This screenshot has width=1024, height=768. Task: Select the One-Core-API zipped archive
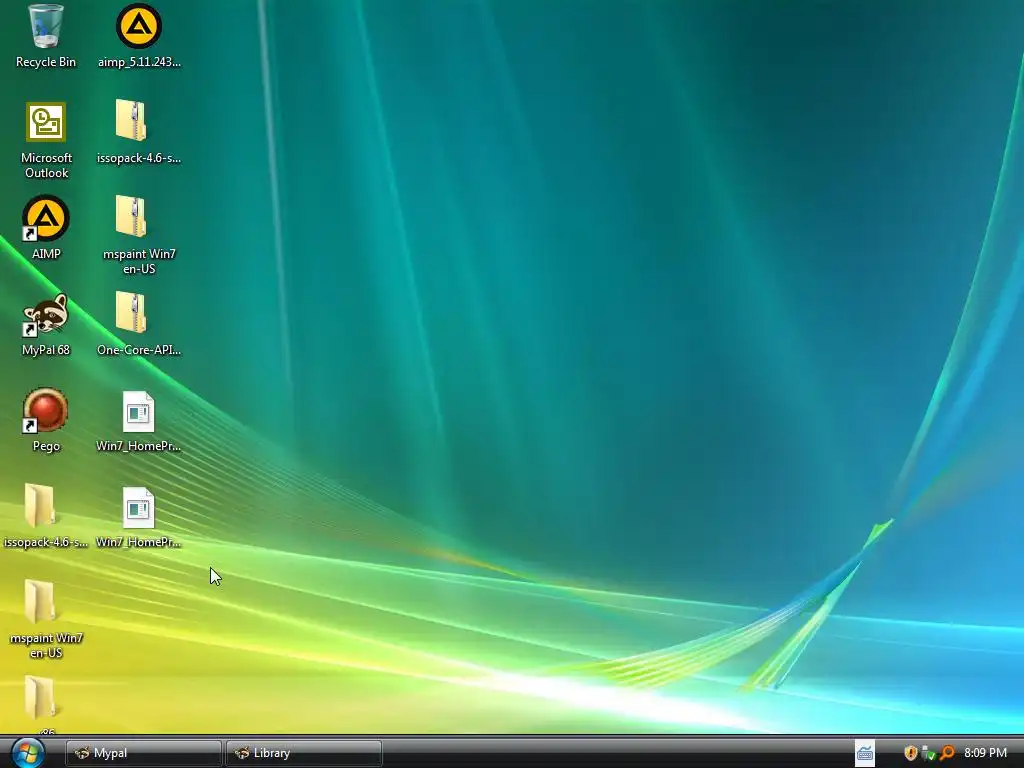(x=139, y=324)
